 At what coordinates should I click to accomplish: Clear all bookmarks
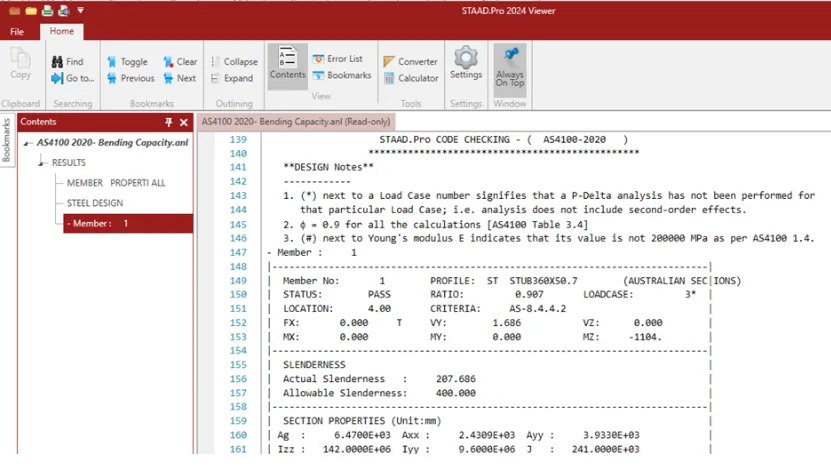pyautogui.click(x=180, y=62)
